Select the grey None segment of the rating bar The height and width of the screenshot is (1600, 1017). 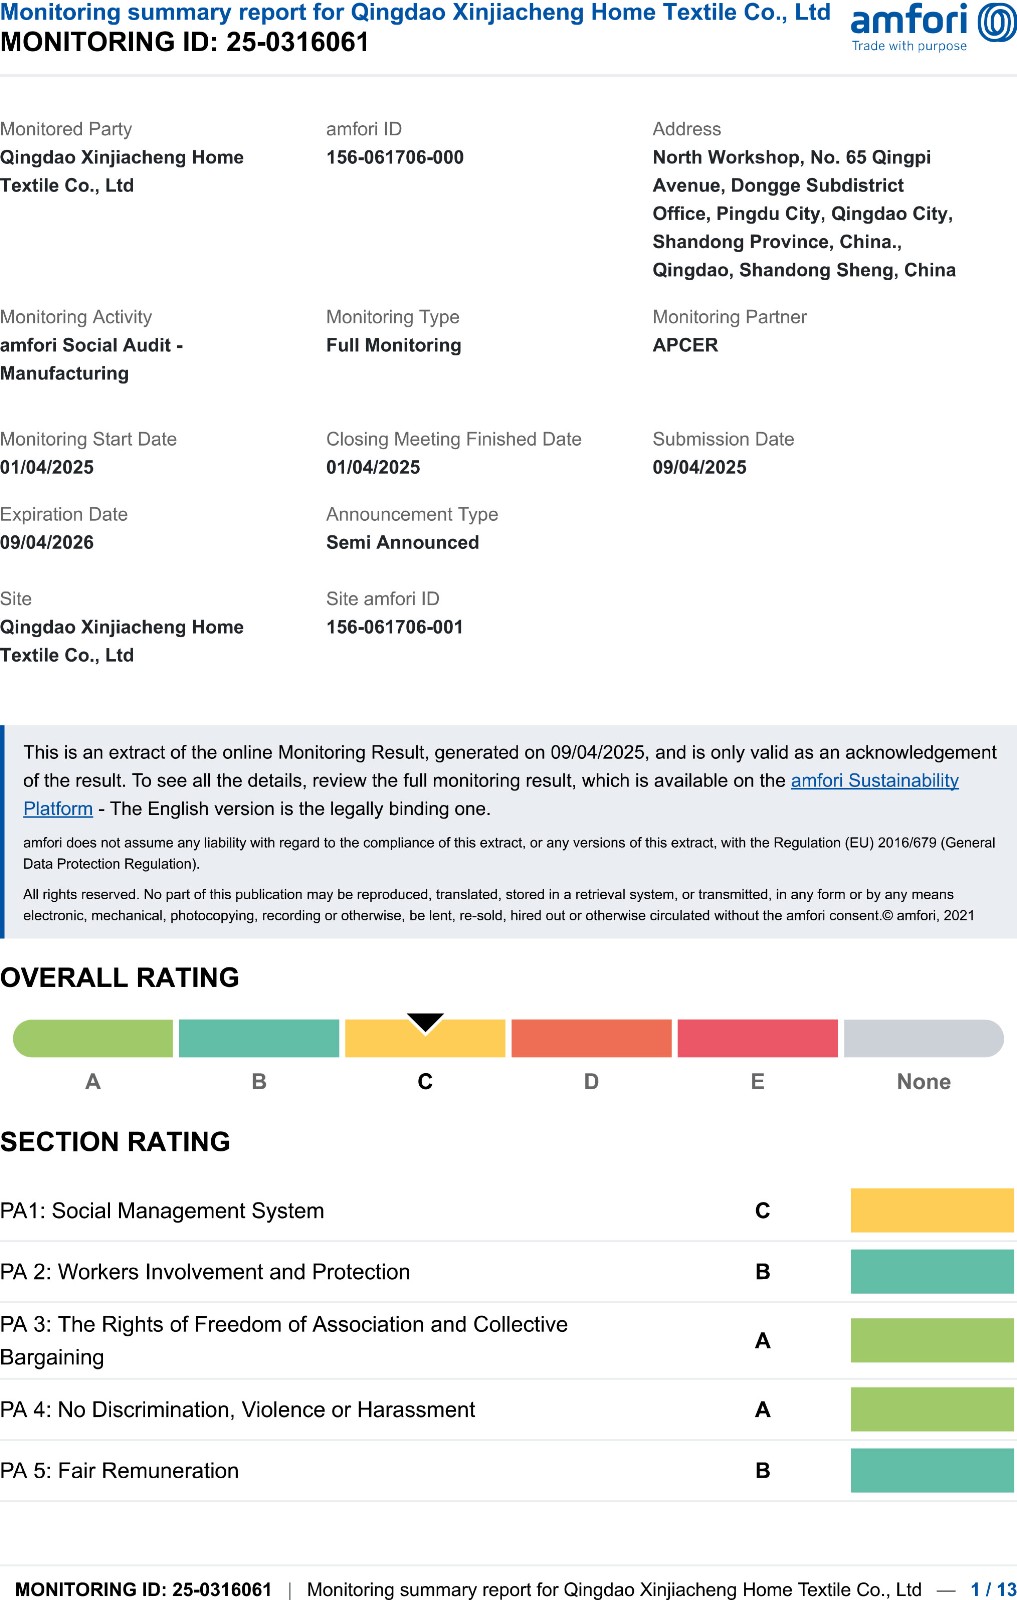(x=923, y=1039)
